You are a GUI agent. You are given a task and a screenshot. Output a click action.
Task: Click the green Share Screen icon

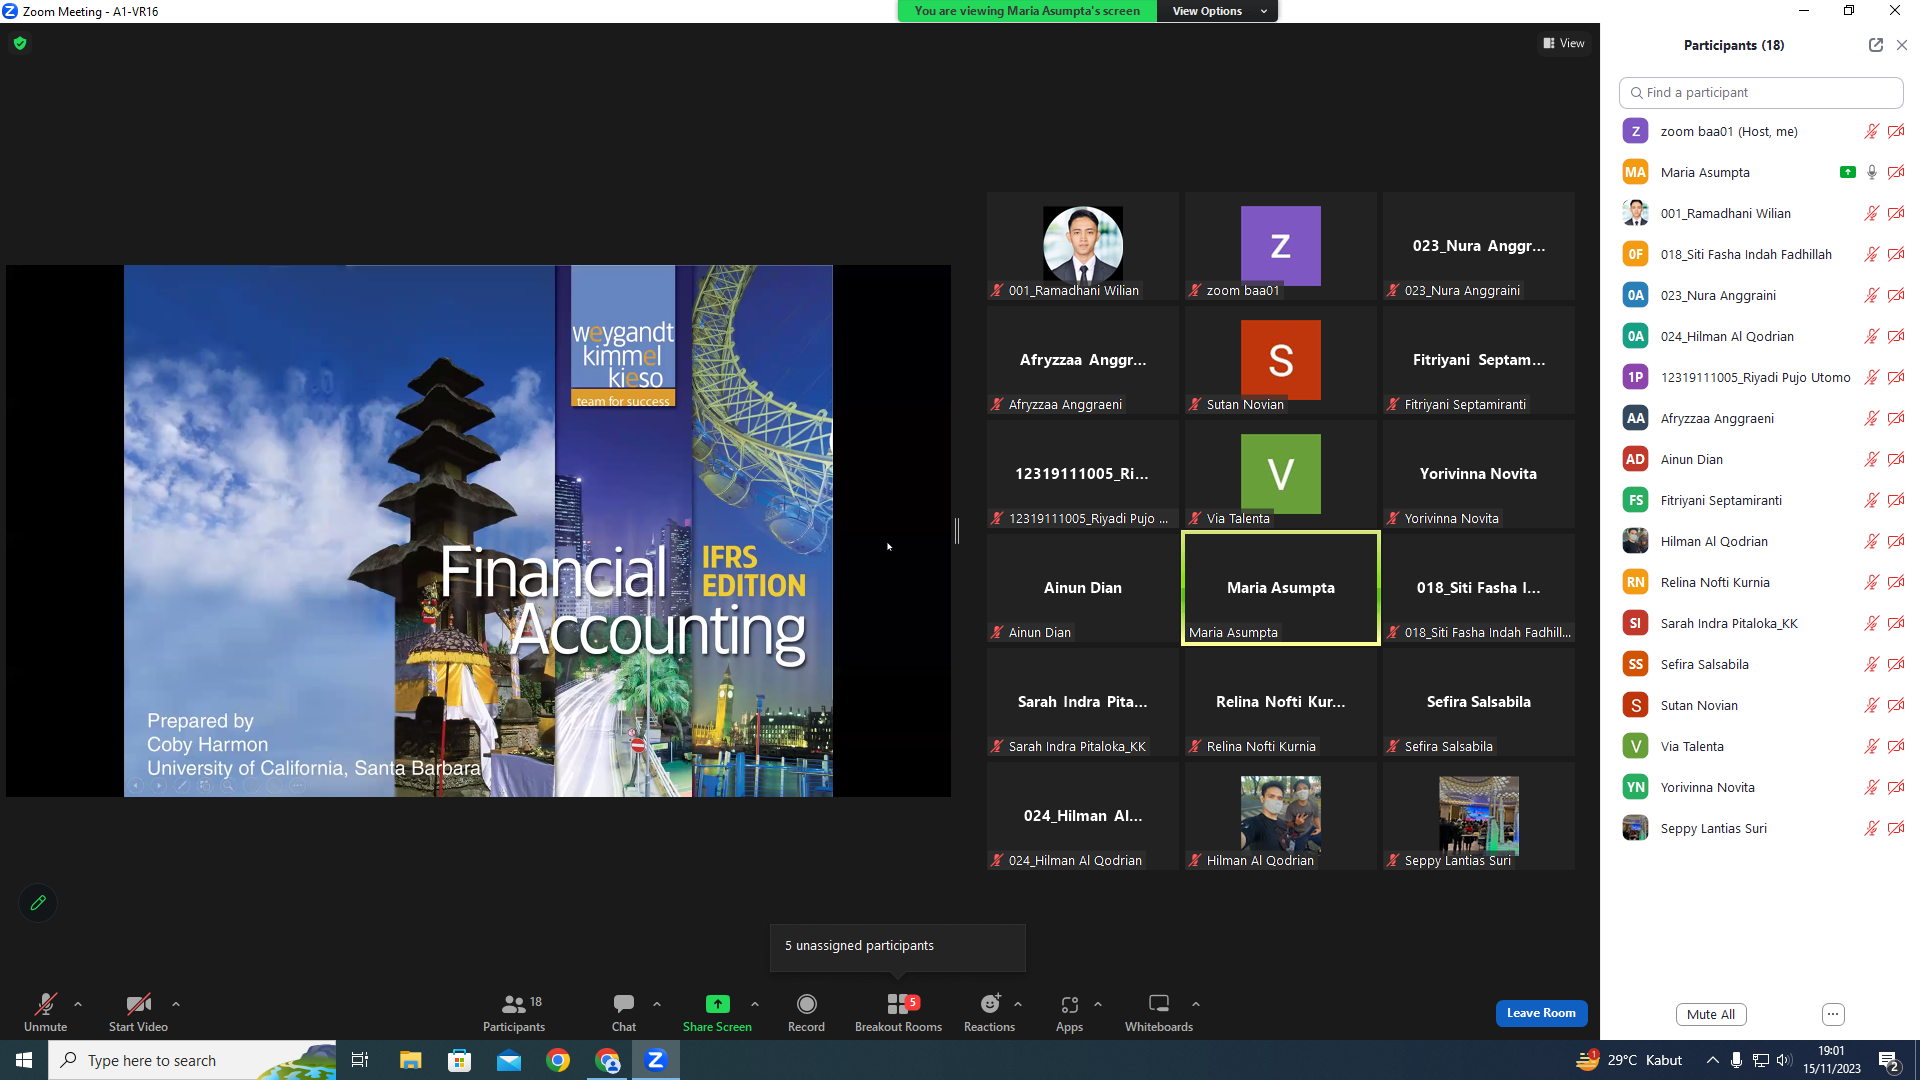click(x=717, y=1004)
